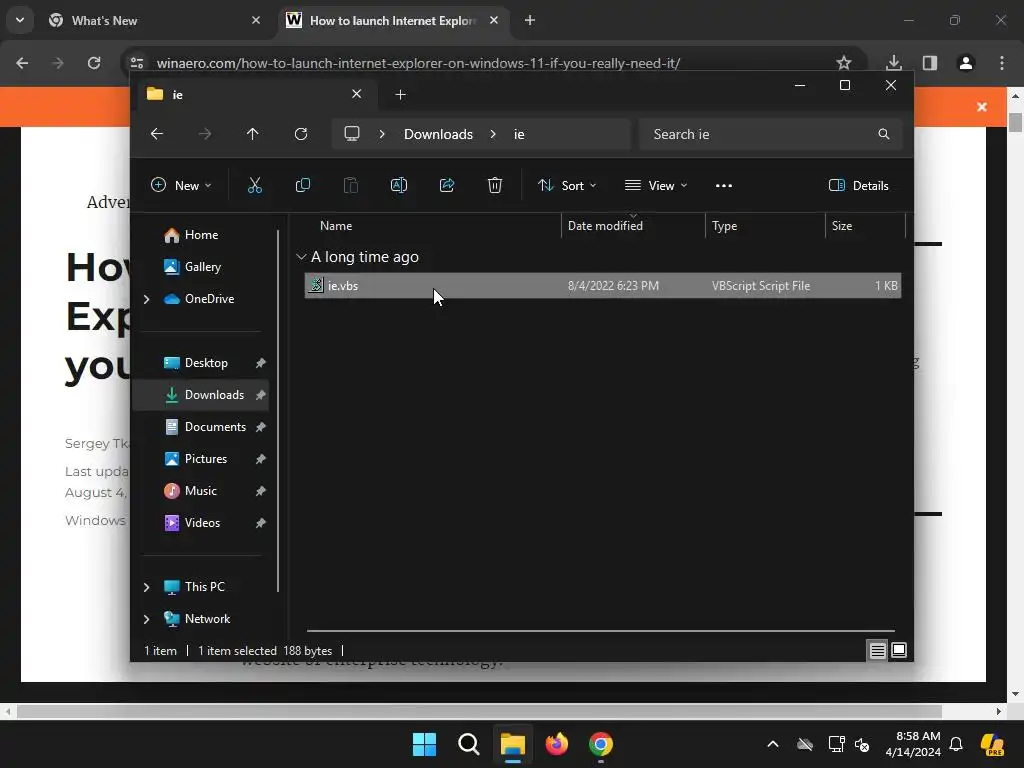Click the Paste clipboard icon in Explorer toolbar
Screen dimensions: 1024x768
[x=351, y=185]
